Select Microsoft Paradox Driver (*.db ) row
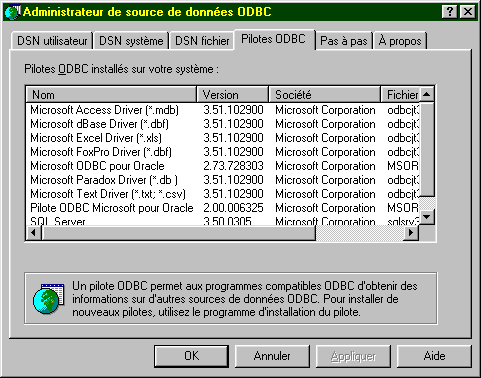Viewport: 481px width, 378px height. [x=222, y=180]
